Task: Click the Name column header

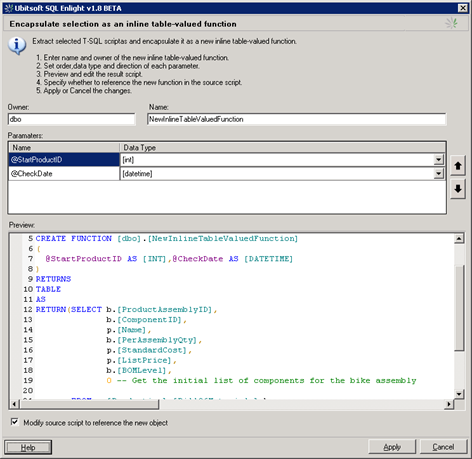Action: click(64, 148)
